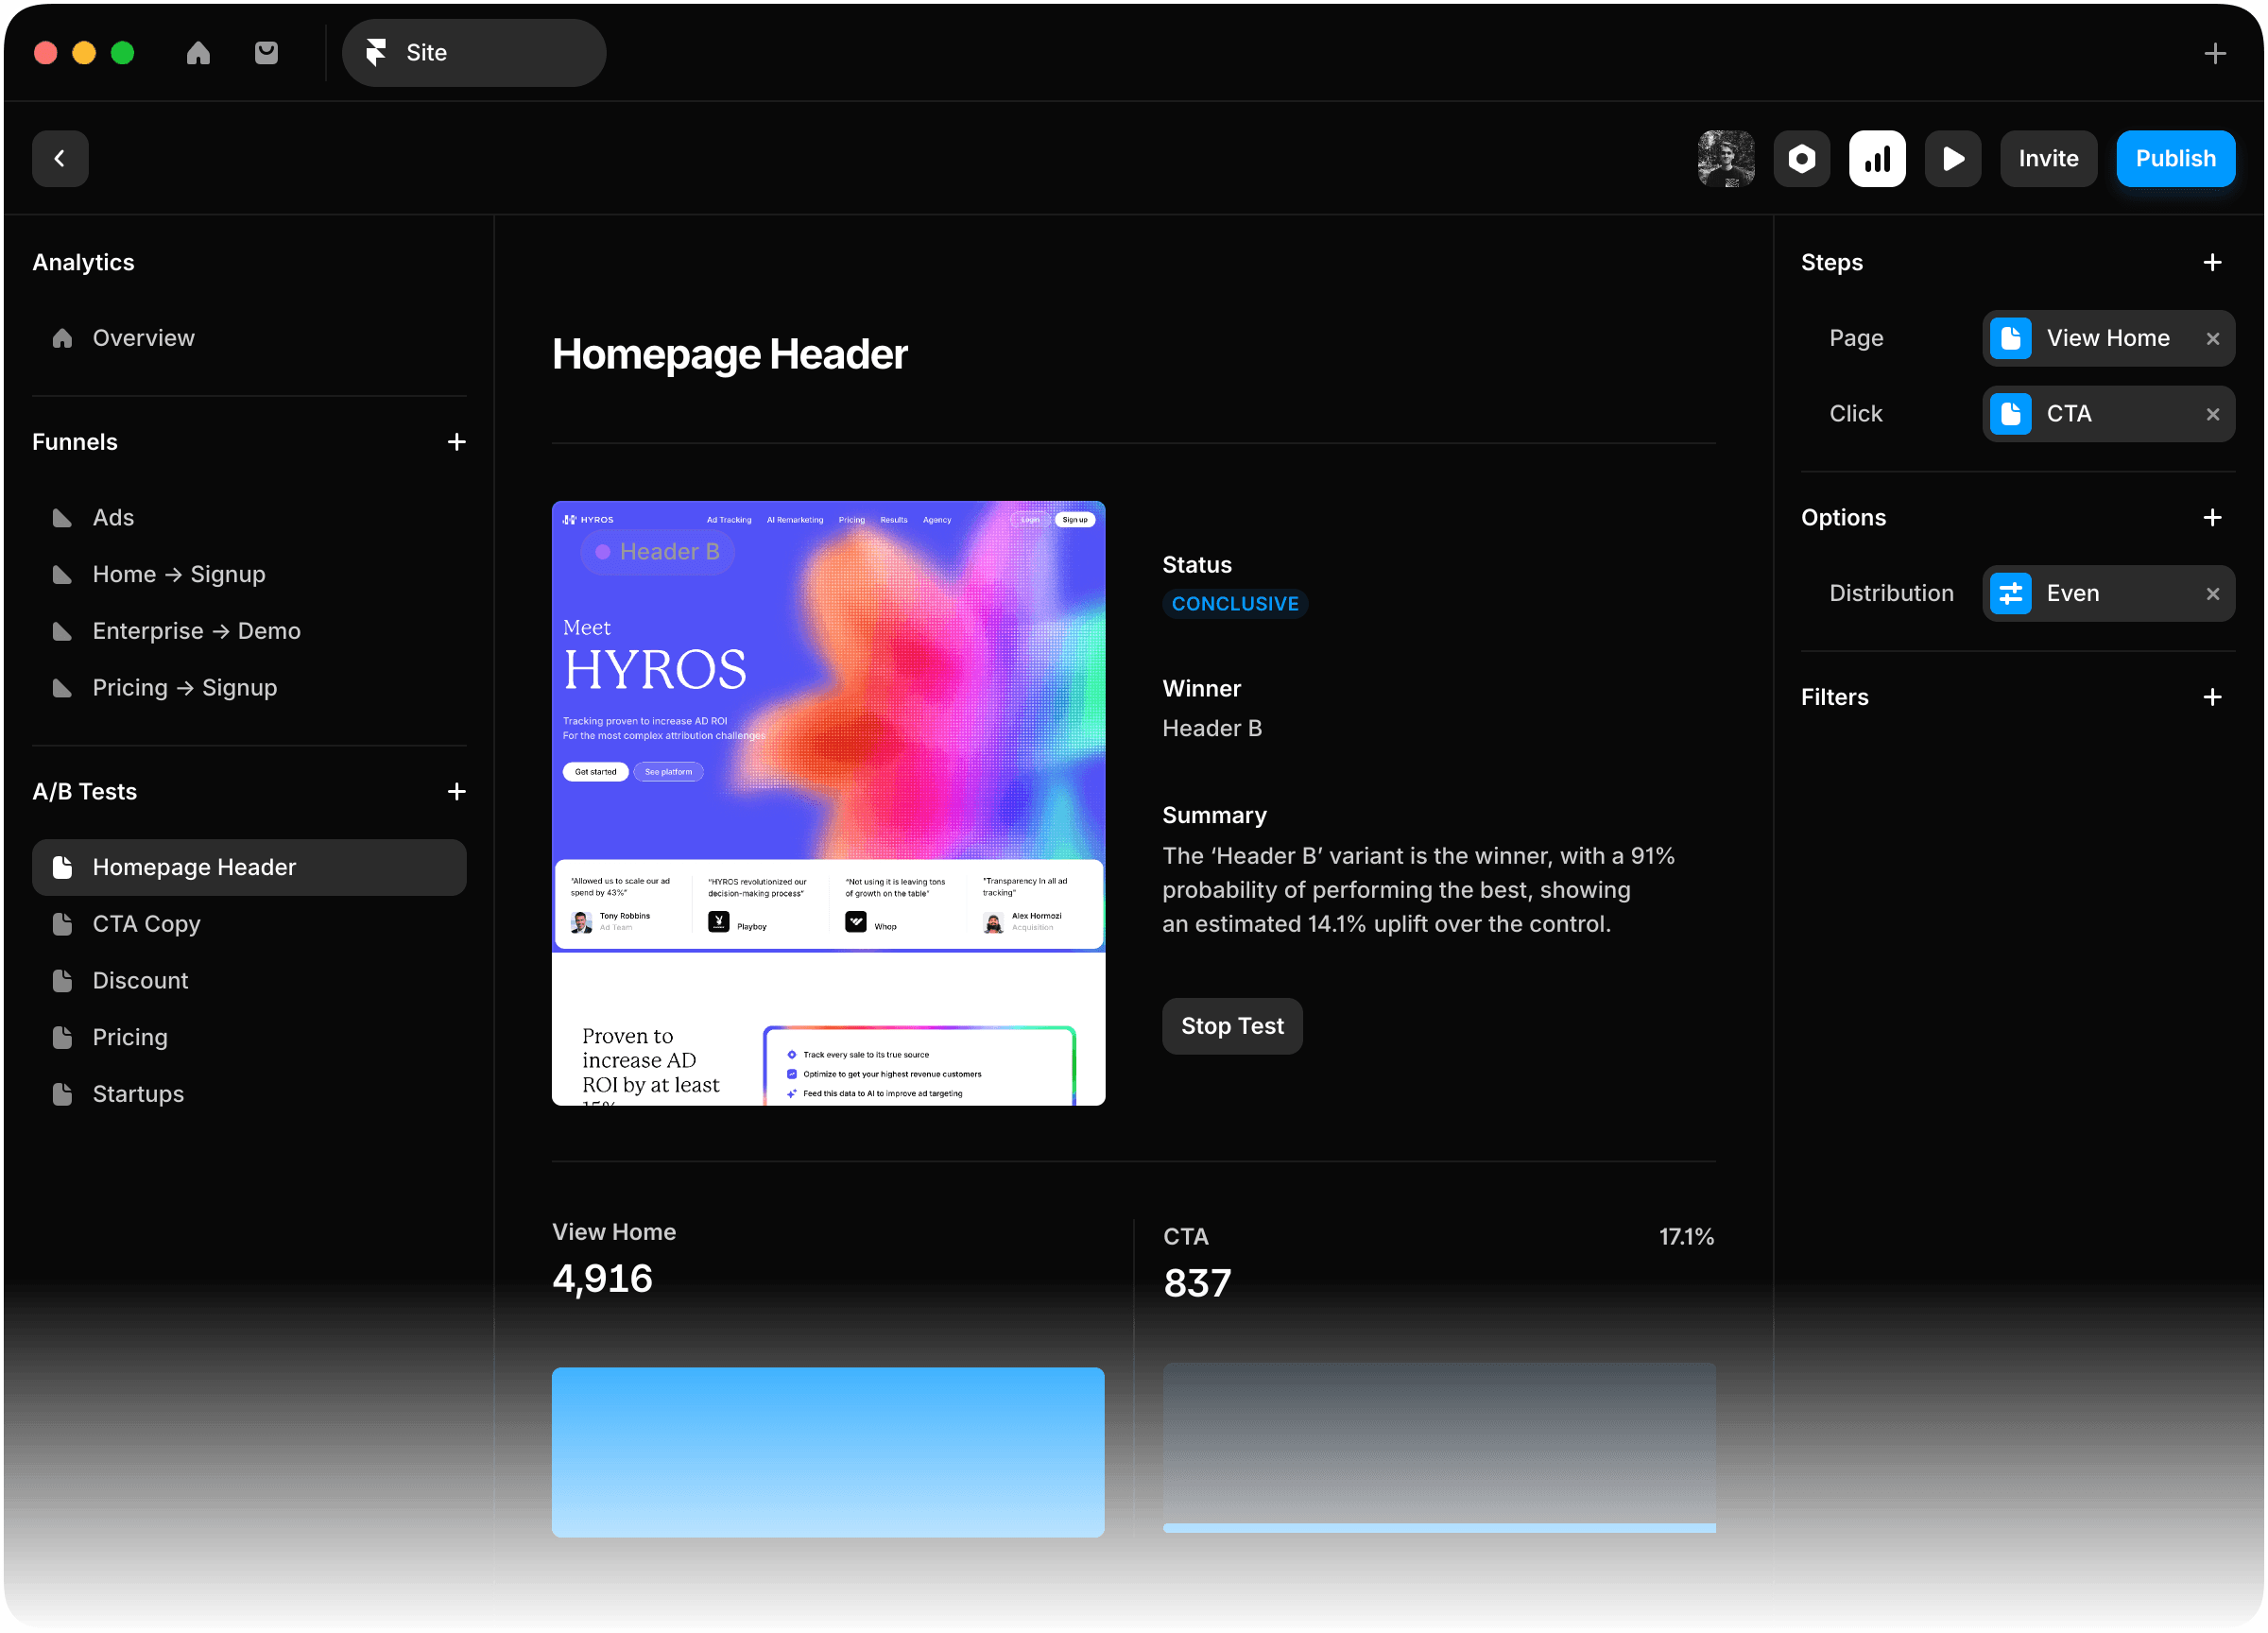The image size is (2268, 1633).
Task: Add a filter with the Filters plus icon
Action: (x=2212, y=697)
